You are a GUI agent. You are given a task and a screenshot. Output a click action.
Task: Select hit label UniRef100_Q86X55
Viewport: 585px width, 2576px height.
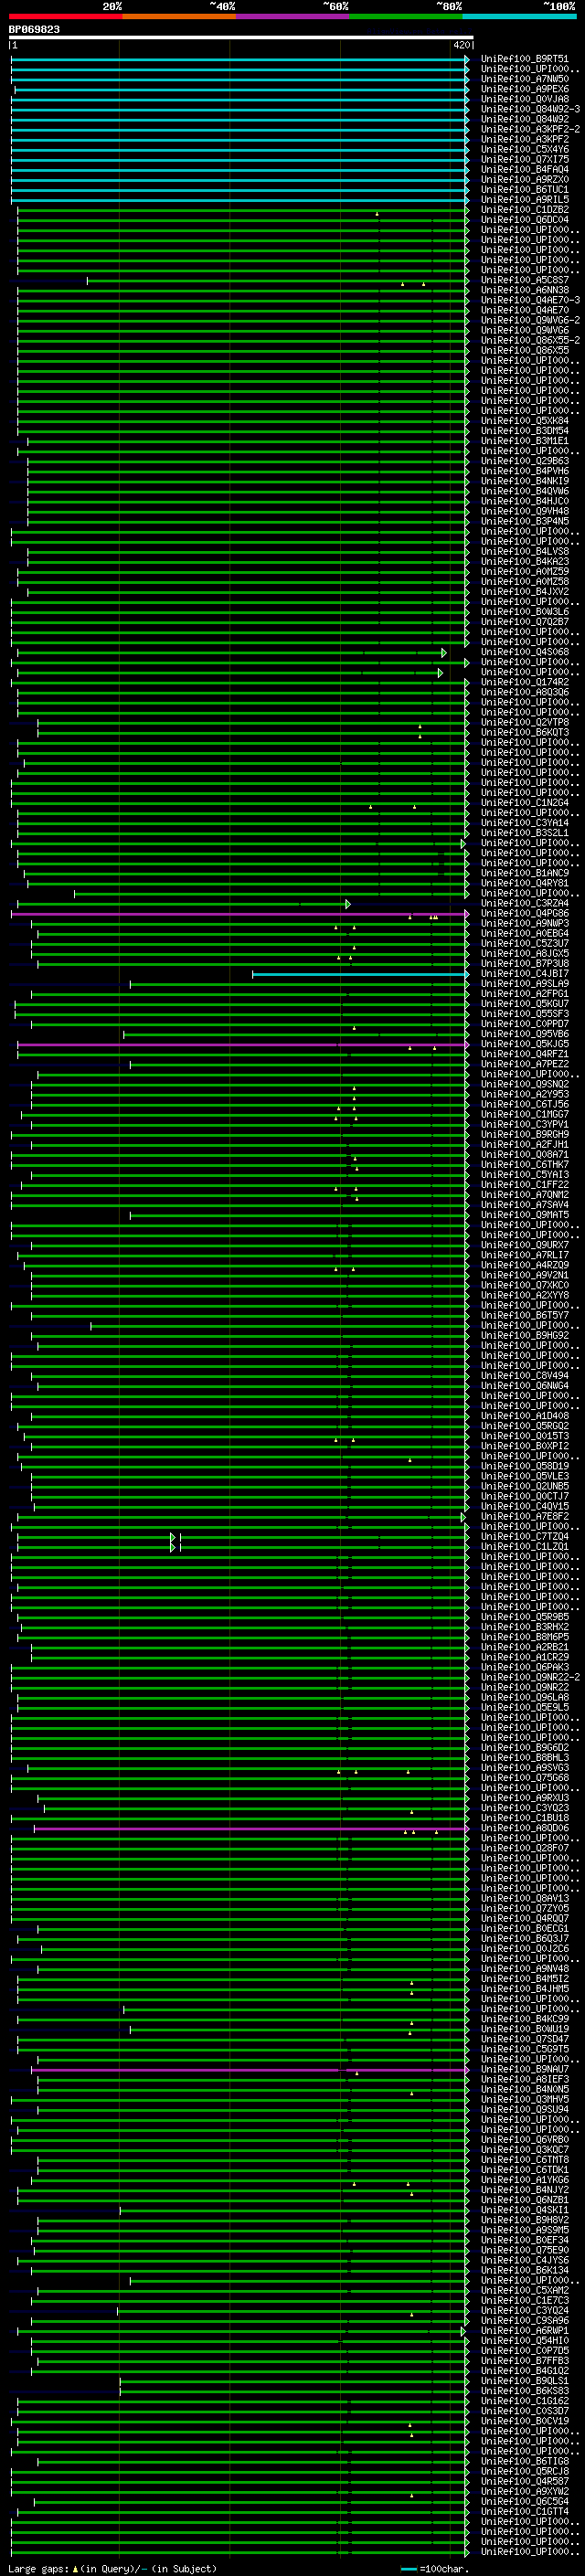(x=524, y=351)
